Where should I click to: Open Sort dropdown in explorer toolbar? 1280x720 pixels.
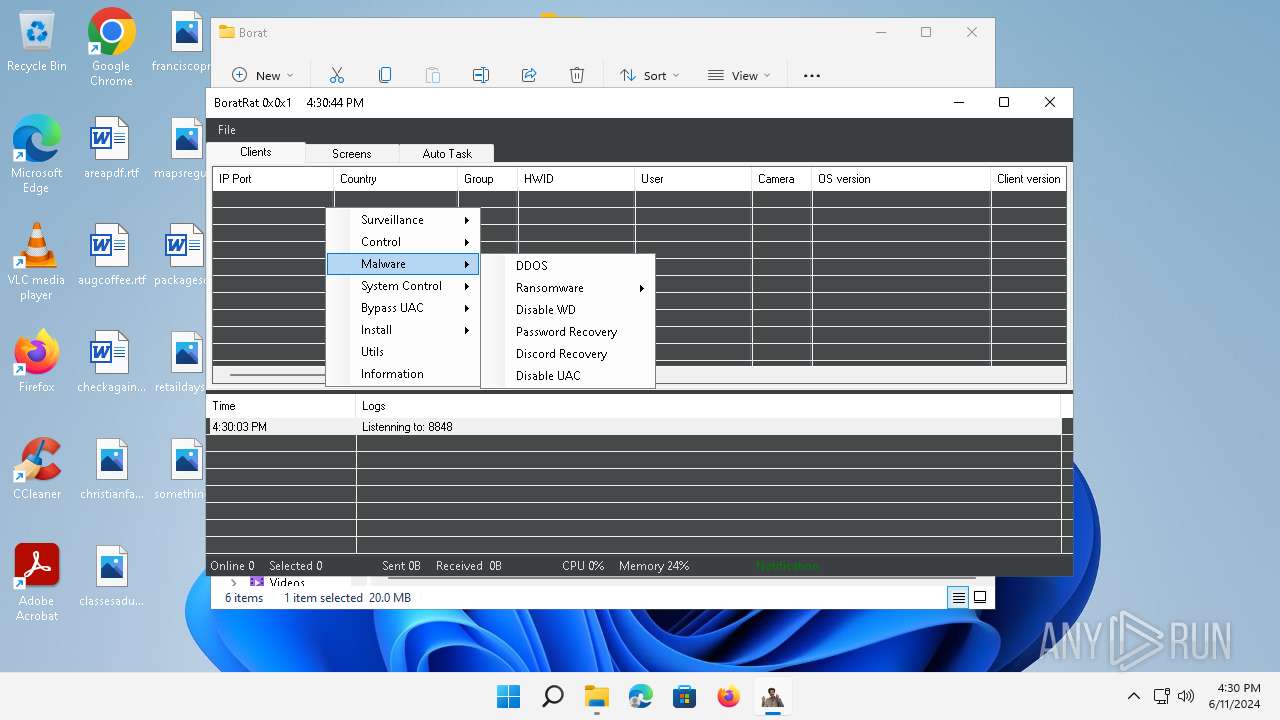(649, 75)
